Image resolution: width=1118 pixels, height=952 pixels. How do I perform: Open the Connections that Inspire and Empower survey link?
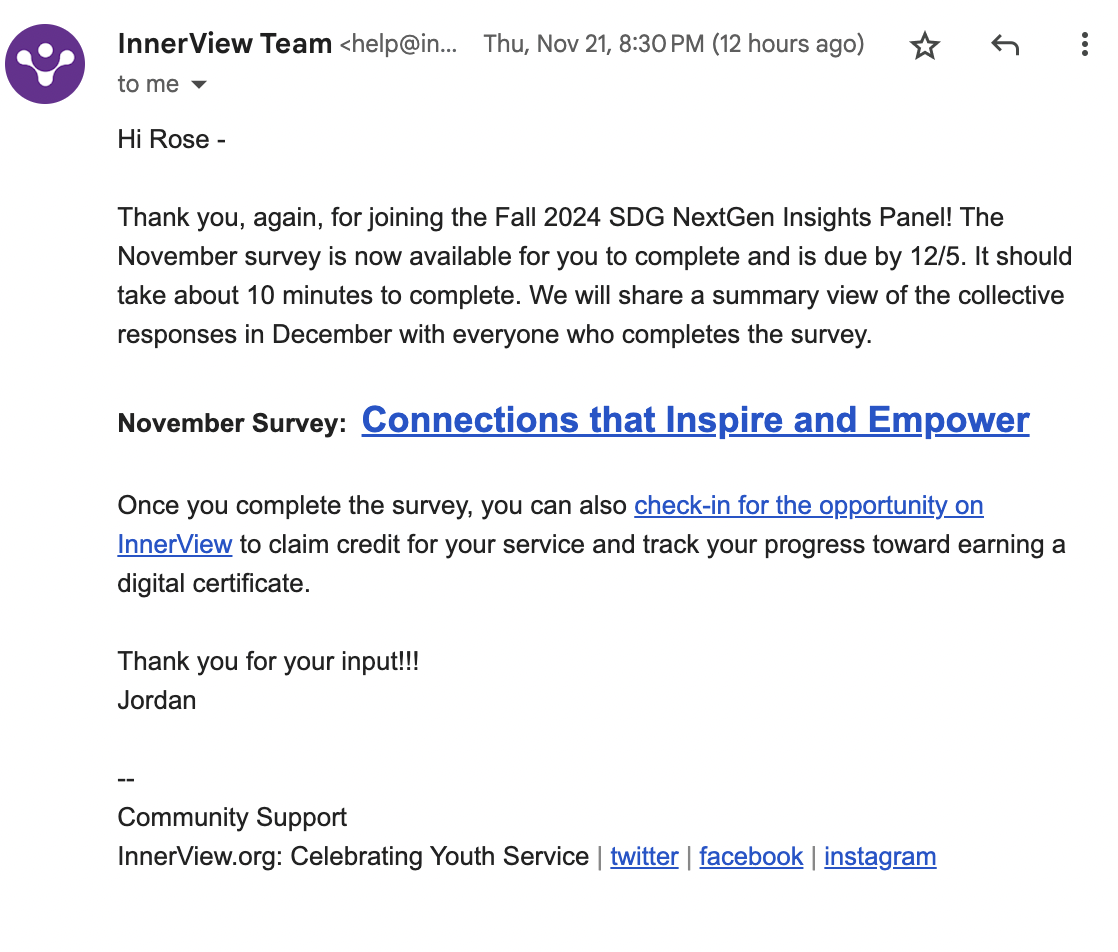pos(695,420)
